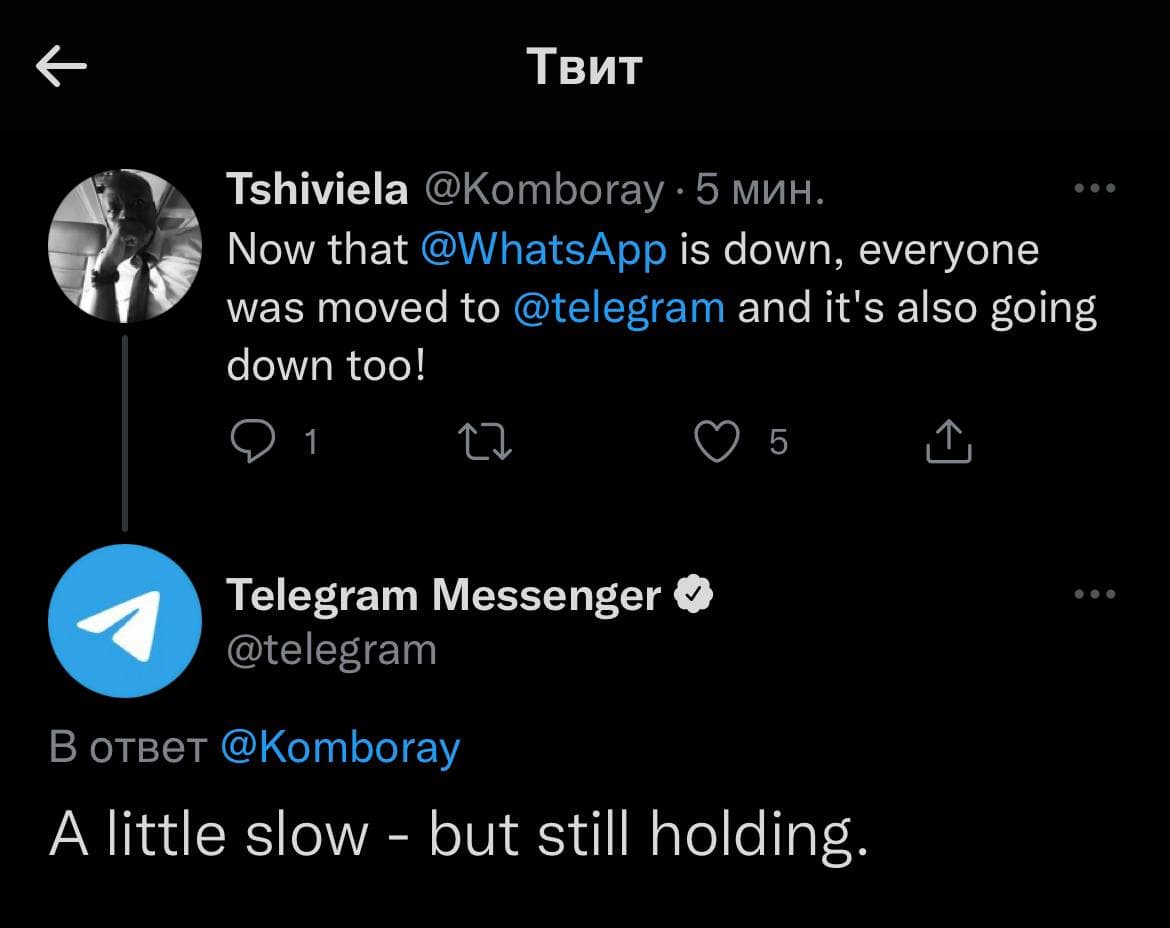Tap the back arrow icon
1170x928 pixels.
point(61,67)
